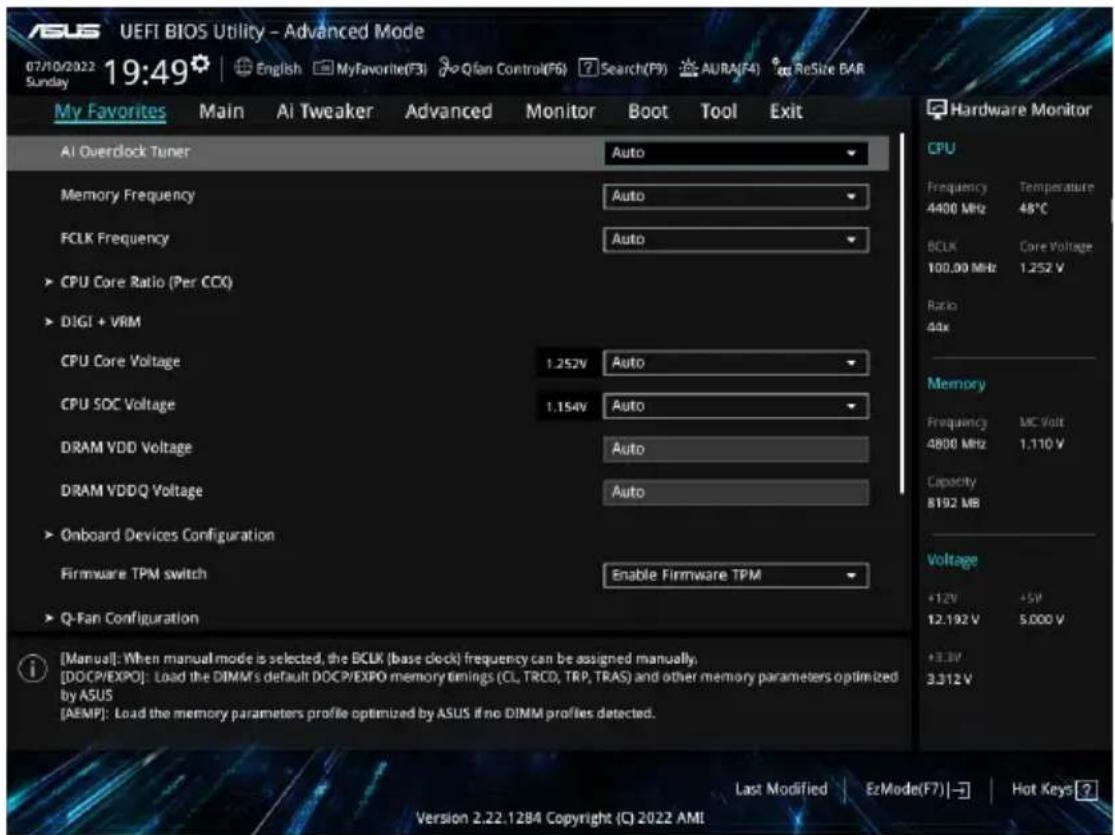Open Qfan Control(F6) fan tool
Viewport: 1115px width, 835px height.
point(503,69)
